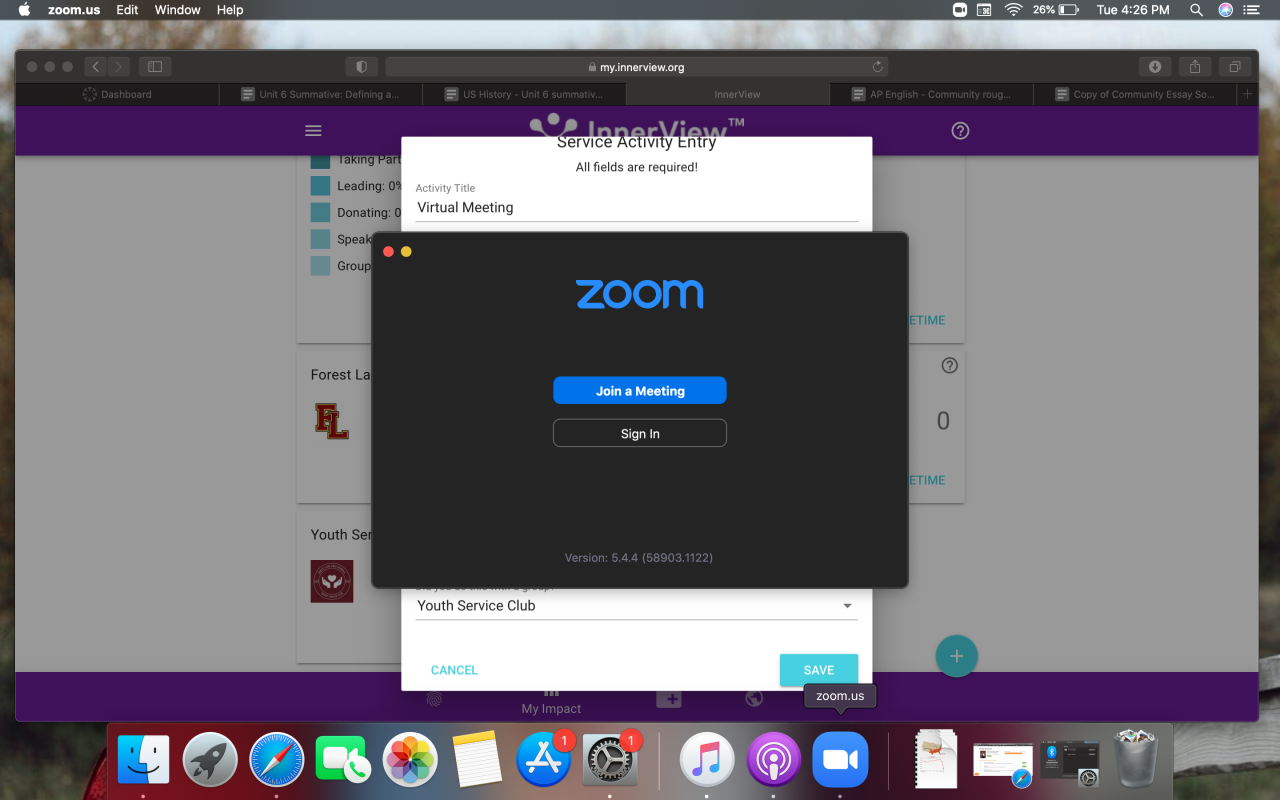Toggle the Safari sidebar
This screenshot has width=1280, height=800.
155,67
